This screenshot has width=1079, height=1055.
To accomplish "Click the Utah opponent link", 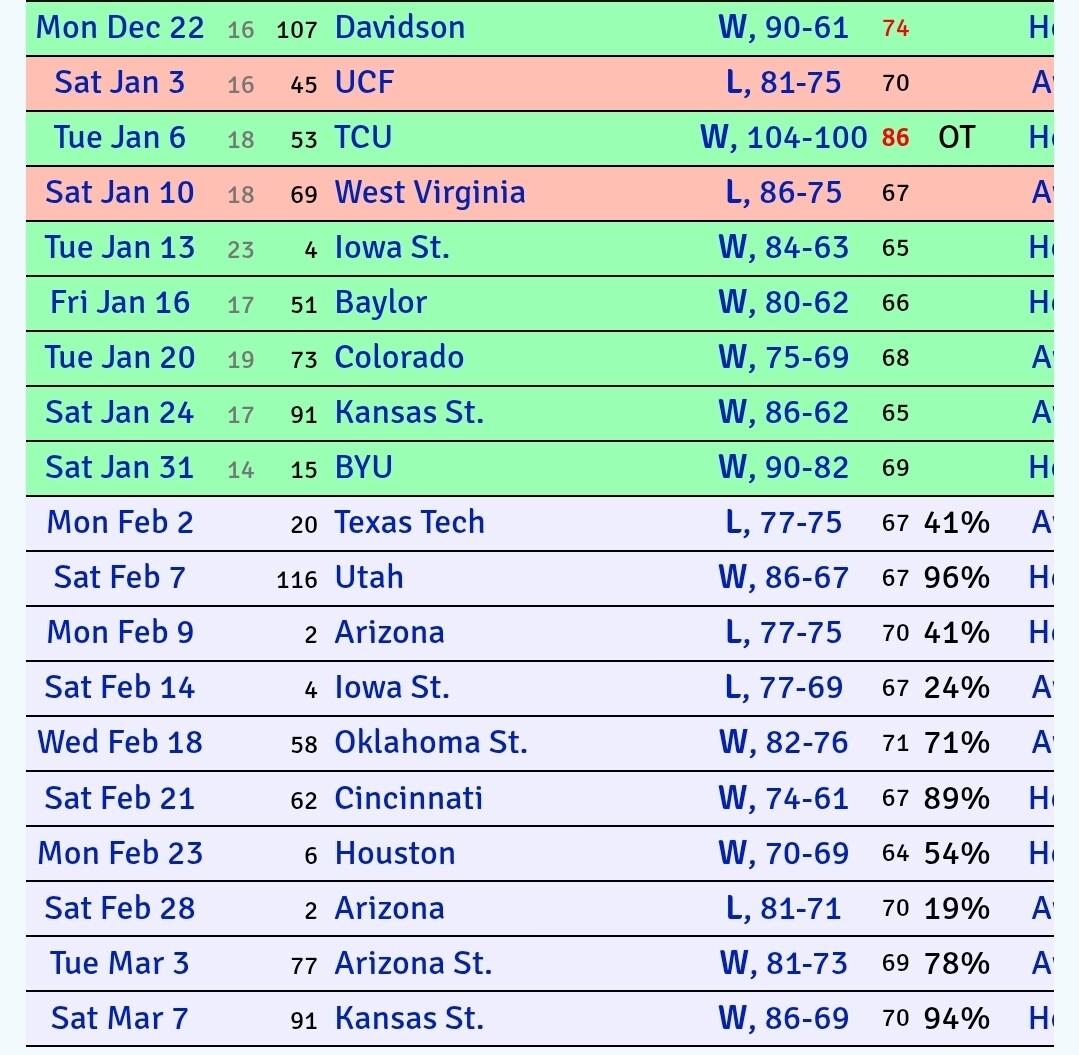I will tap(369, 577).
